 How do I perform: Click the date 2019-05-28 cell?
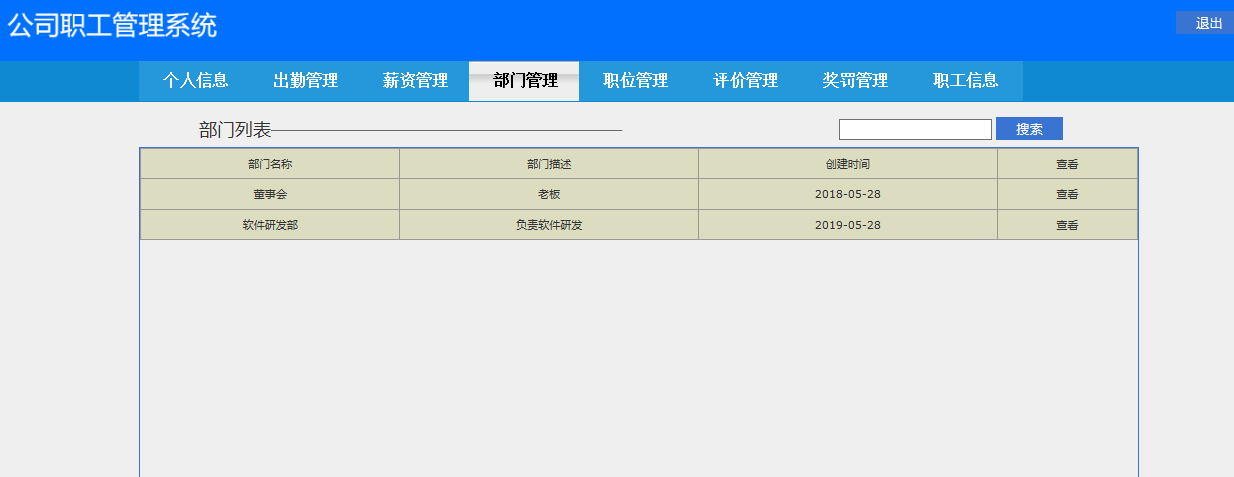(x=848, y=225)
